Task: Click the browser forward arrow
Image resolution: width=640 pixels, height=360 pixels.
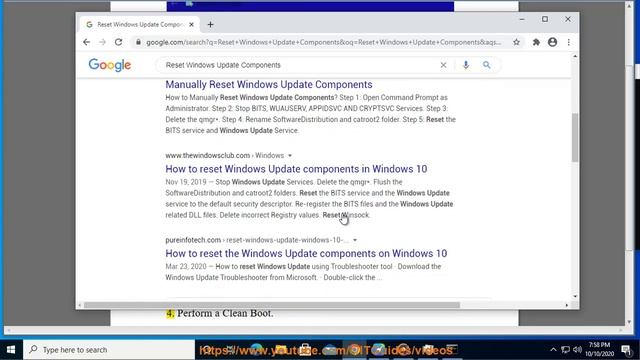Action: [102, 42]
